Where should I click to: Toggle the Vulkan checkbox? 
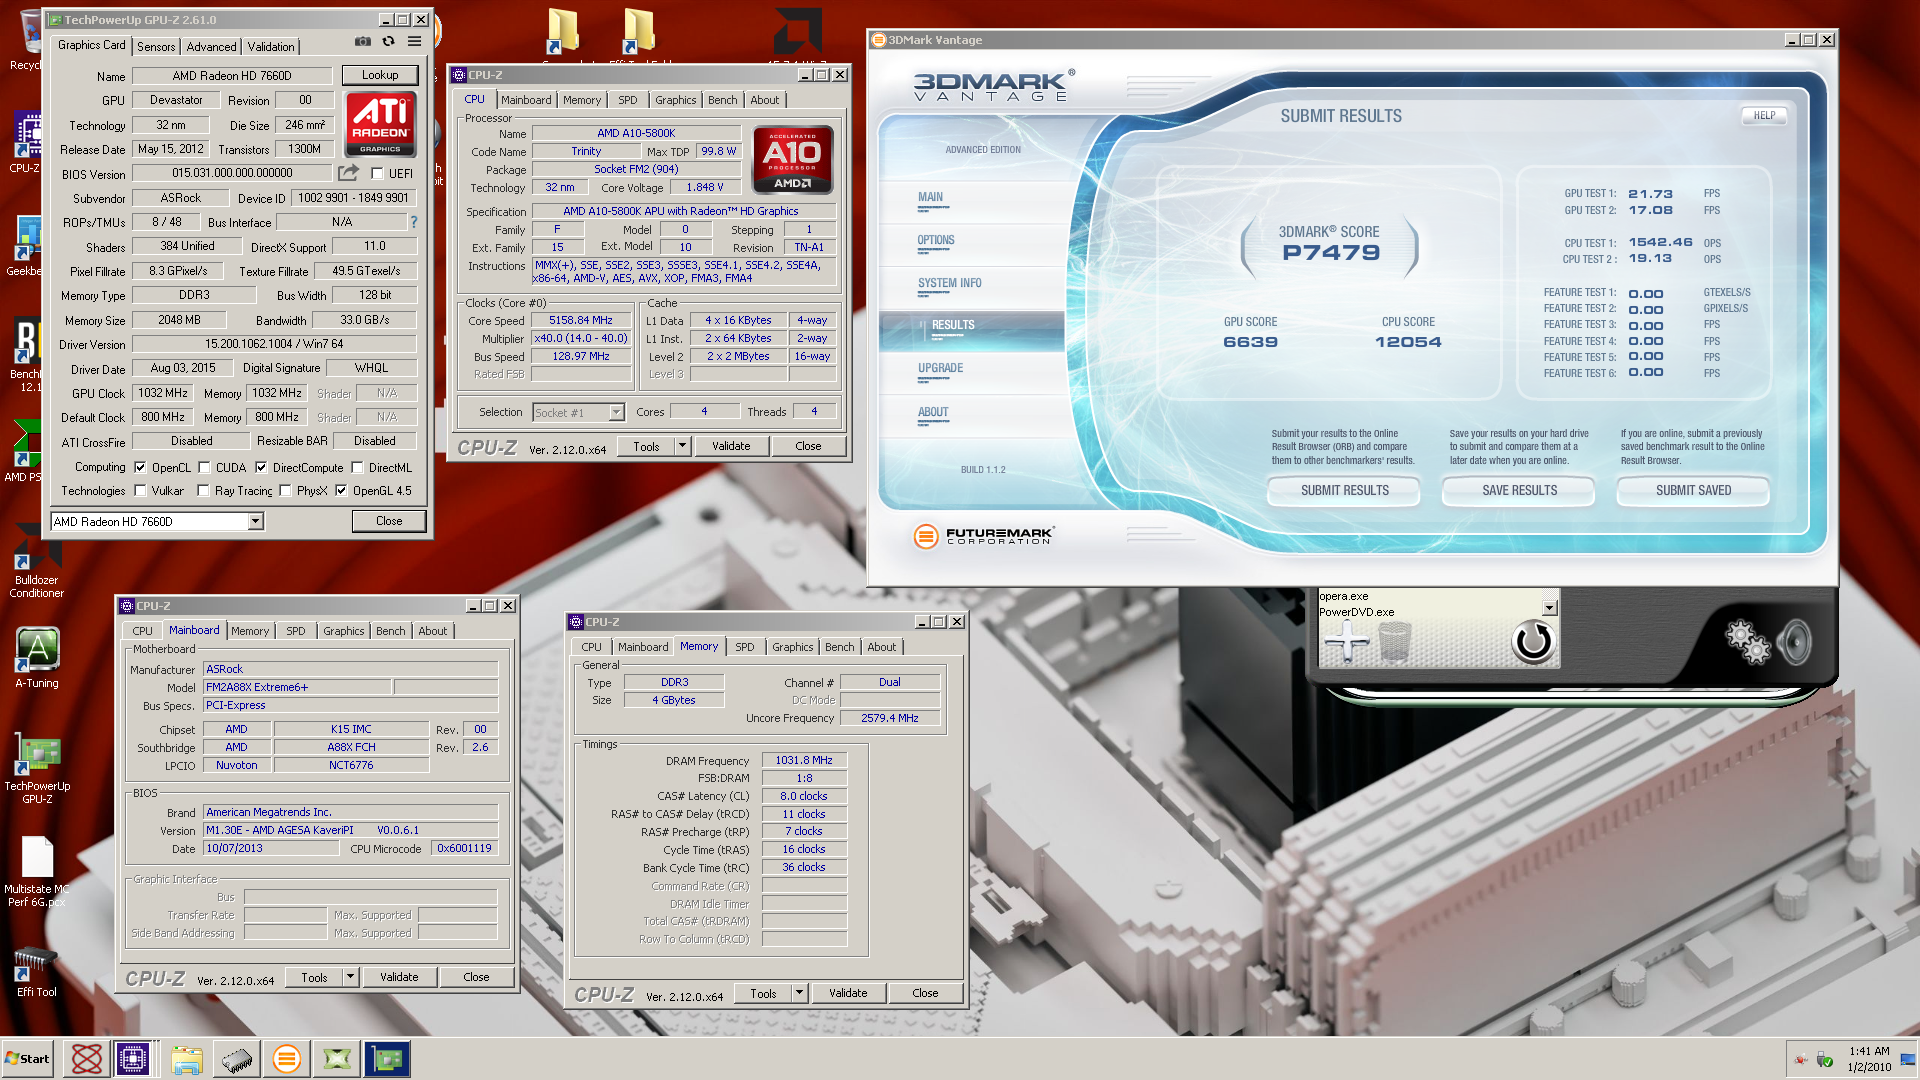click(140, 490)
